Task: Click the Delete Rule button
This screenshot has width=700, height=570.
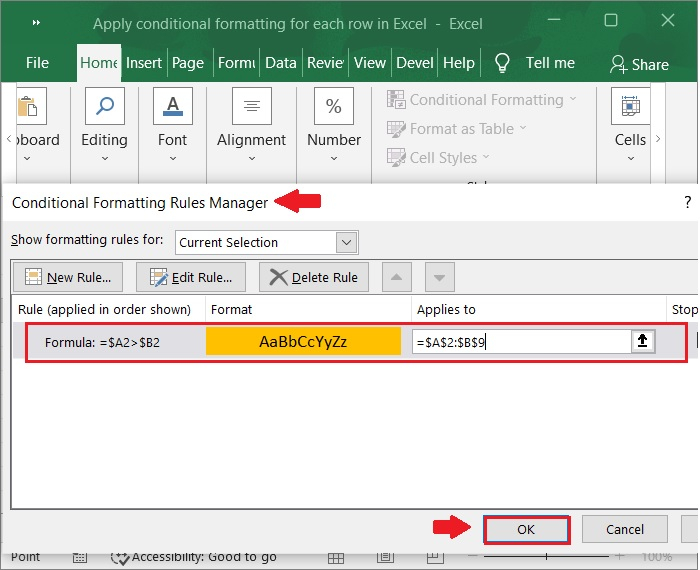Action: point(314,277)
